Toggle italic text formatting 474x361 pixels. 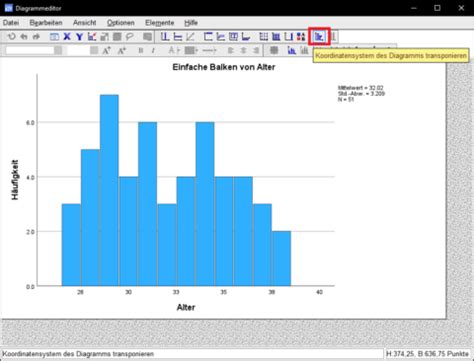[x=153, y=51]
